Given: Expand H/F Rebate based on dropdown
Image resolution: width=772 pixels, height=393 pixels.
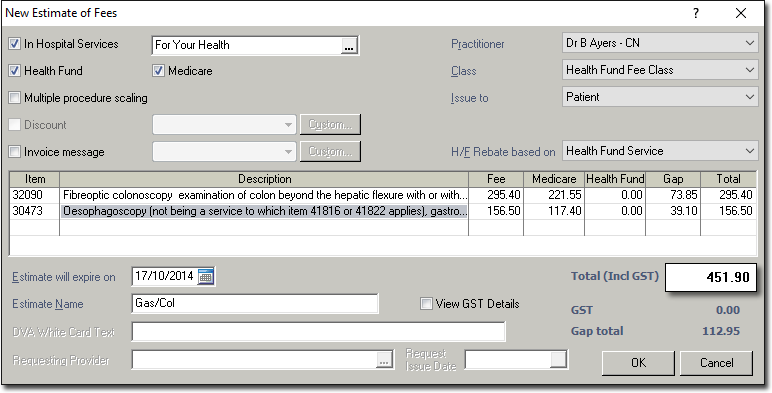Looking at the screenshot, I should click(660, 151).
